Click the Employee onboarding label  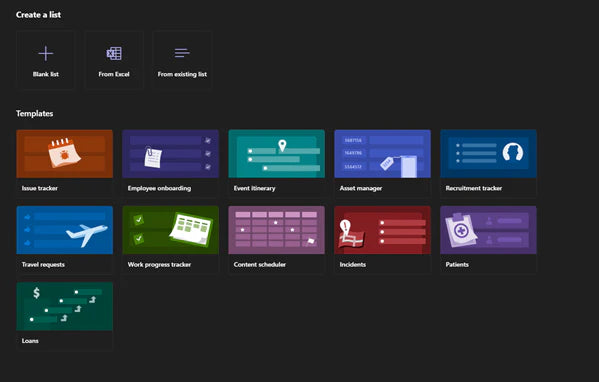[159, 188]
